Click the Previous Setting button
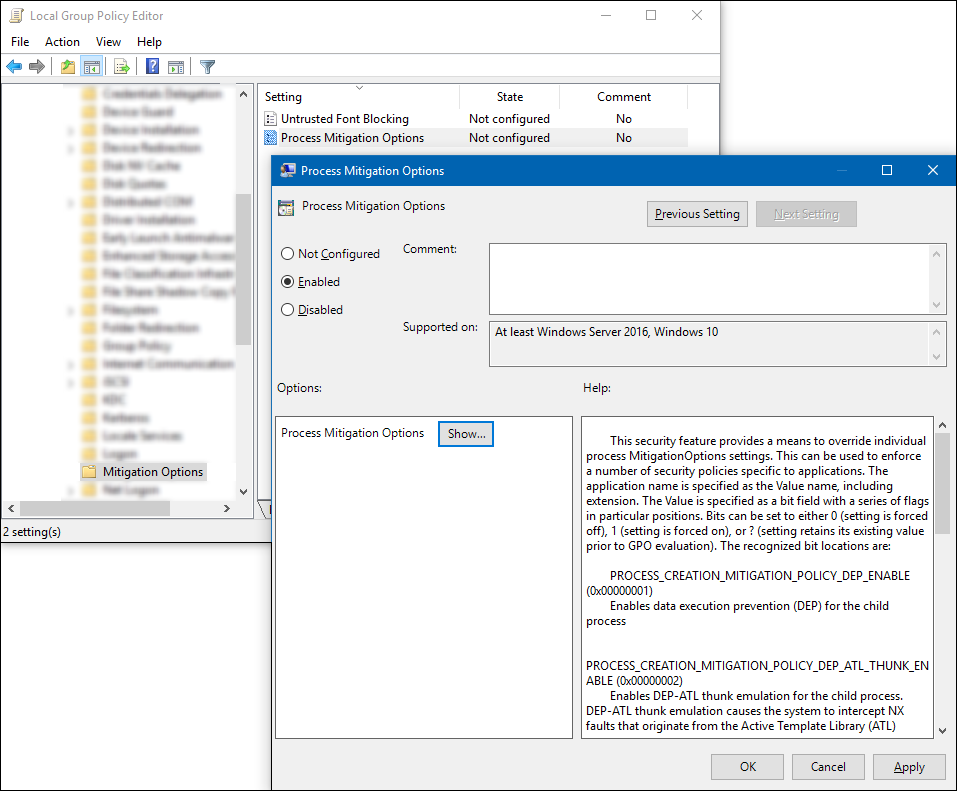 pyautogui.click(x=697, y=214)
